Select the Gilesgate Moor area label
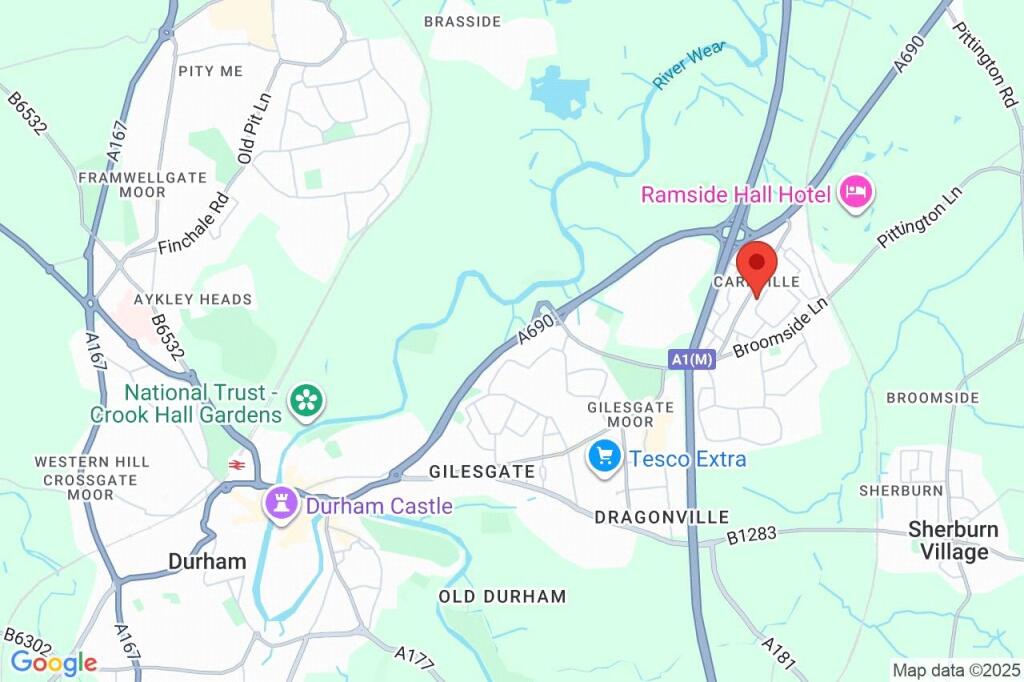The height and width of the screenshot is (682, 1024). click(630, 415)
